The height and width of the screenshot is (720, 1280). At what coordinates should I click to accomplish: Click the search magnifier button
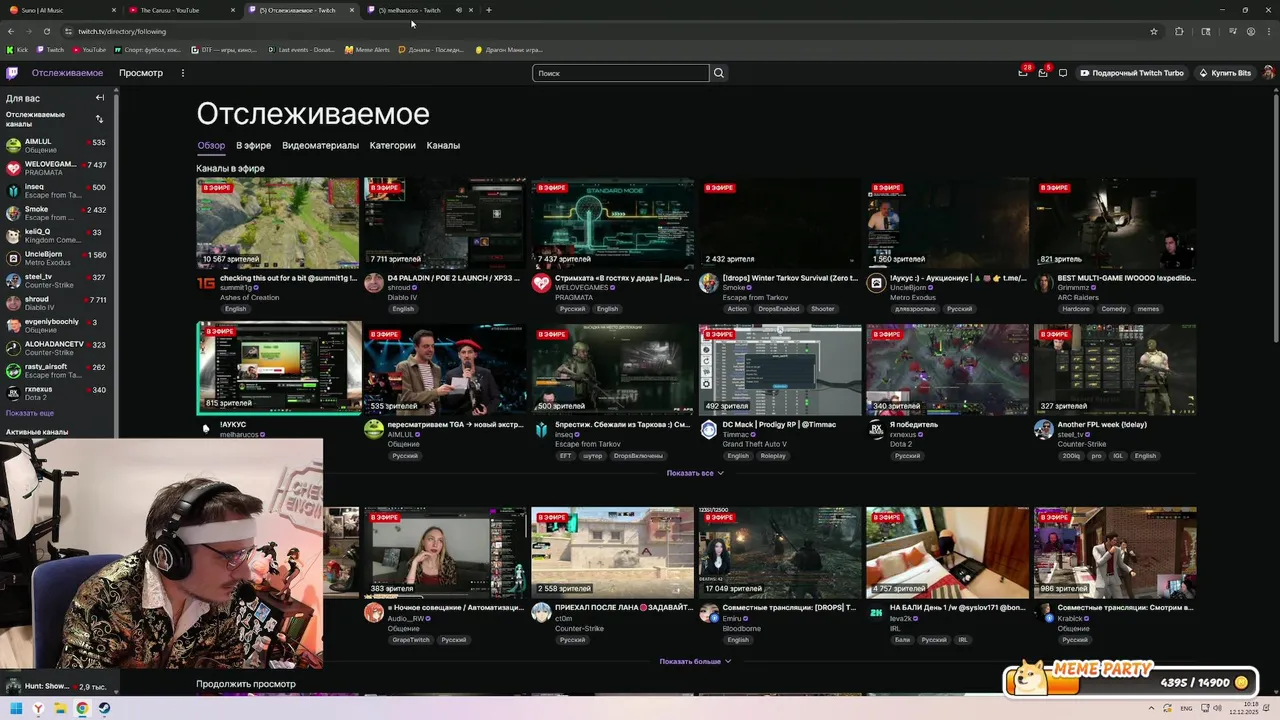tap(718, 73)
